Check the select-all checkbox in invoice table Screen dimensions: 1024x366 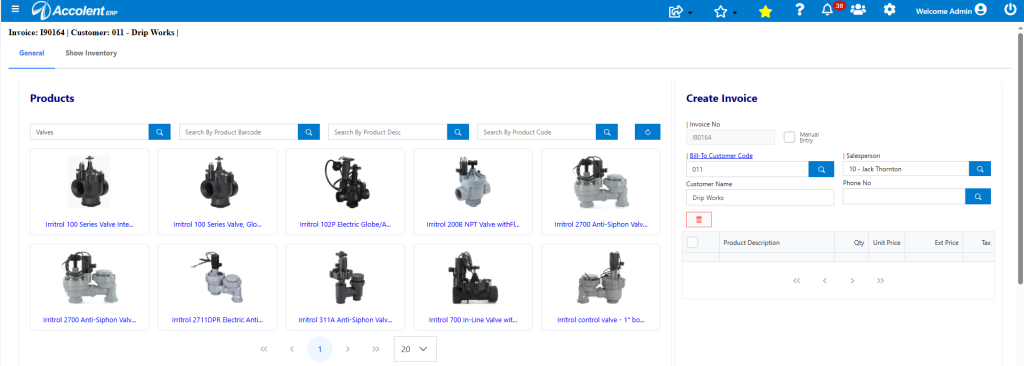[693, 242]
